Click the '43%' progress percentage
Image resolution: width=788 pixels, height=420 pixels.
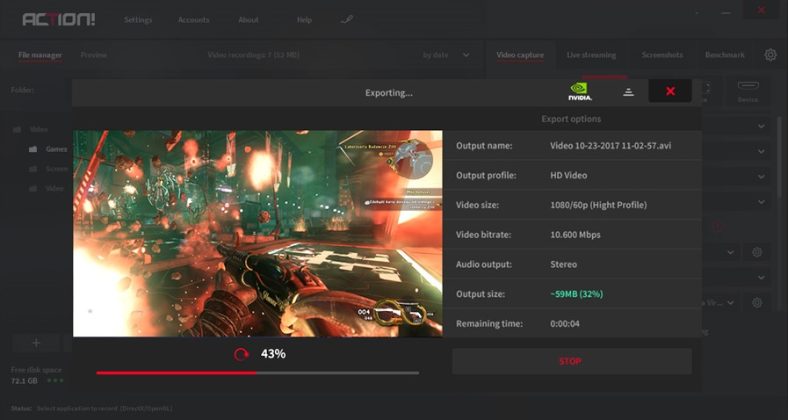coord(273,354)
